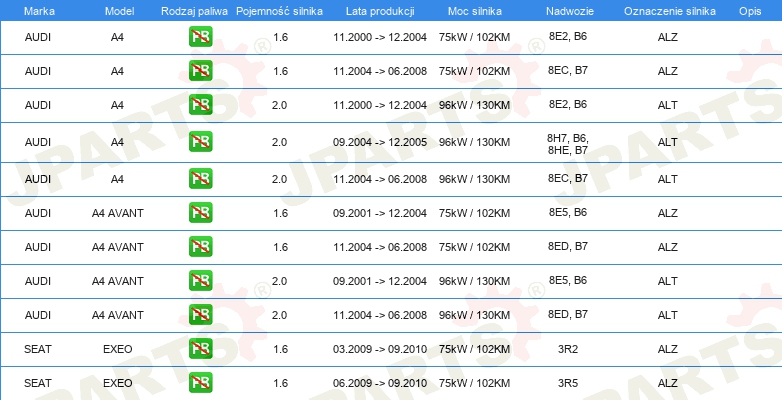Click fuel type icon in A4 2.0 8EC row
Screen dimensions: 782x400
[200, 179]
